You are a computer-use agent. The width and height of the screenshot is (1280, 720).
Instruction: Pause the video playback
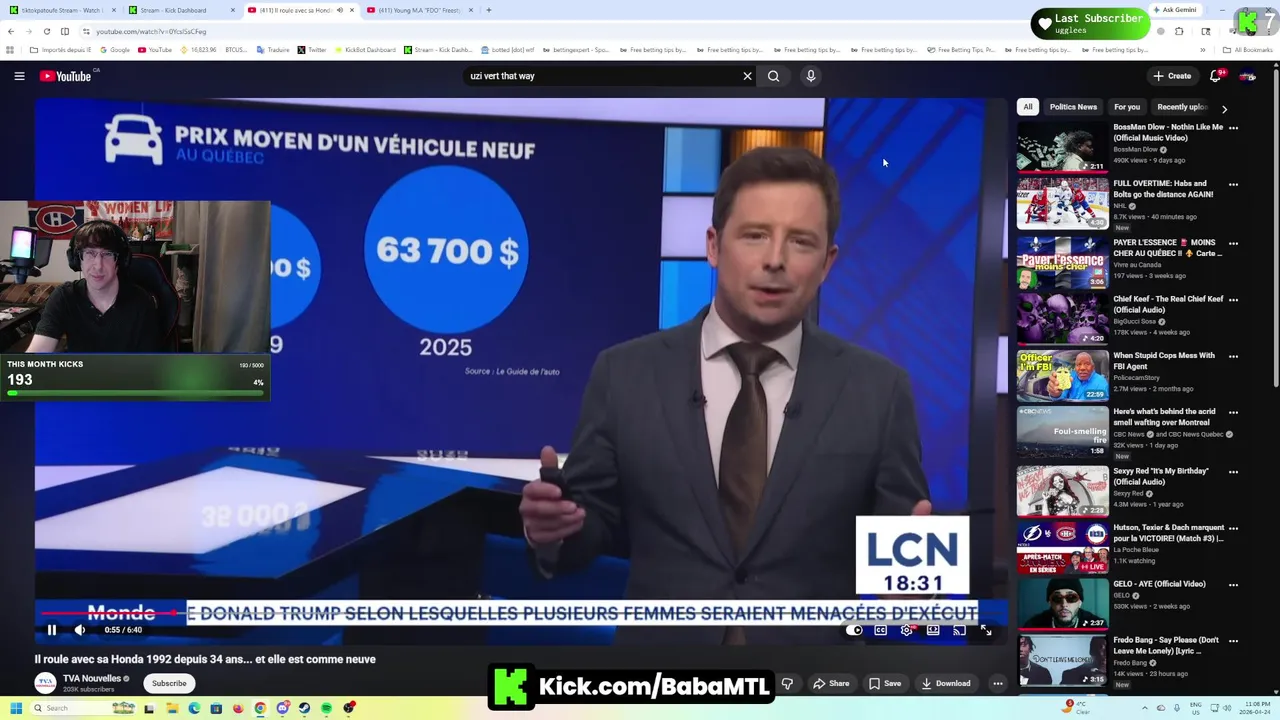pos(52,630)
